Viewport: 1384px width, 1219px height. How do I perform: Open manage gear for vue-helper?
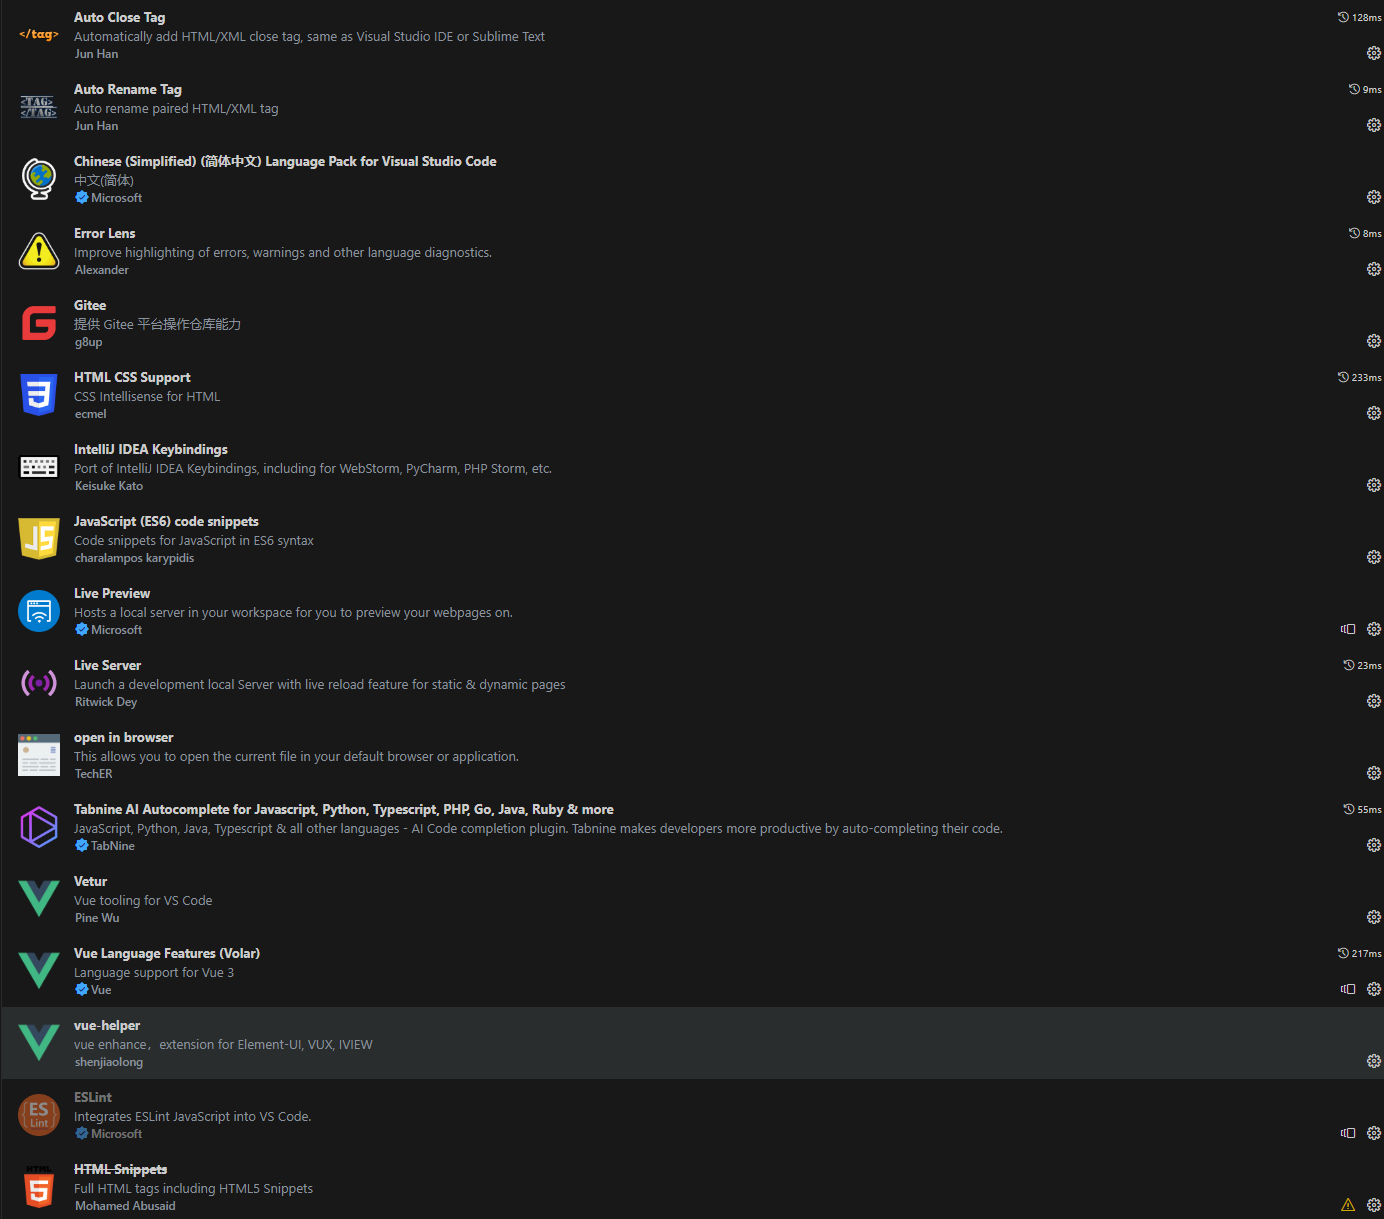pyautogui.click(x=1374, y=1061)
